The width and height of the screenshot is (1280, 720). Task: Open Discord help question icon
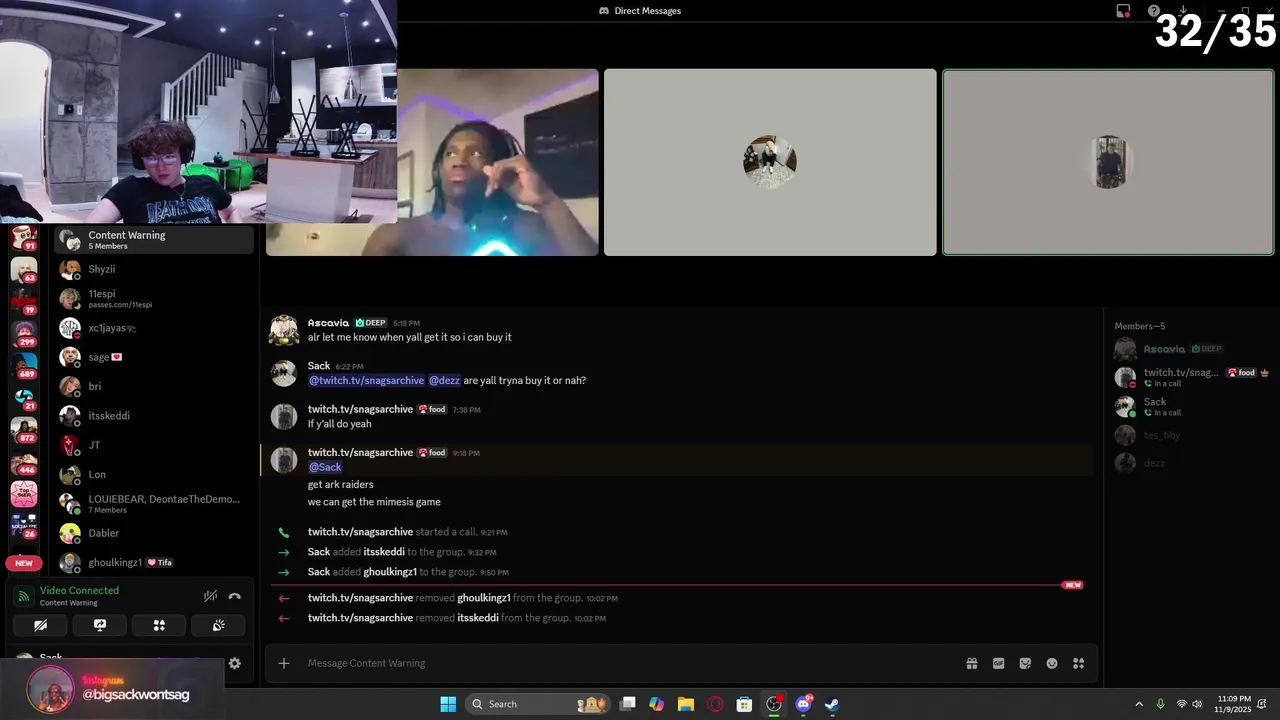[1153, 11]
